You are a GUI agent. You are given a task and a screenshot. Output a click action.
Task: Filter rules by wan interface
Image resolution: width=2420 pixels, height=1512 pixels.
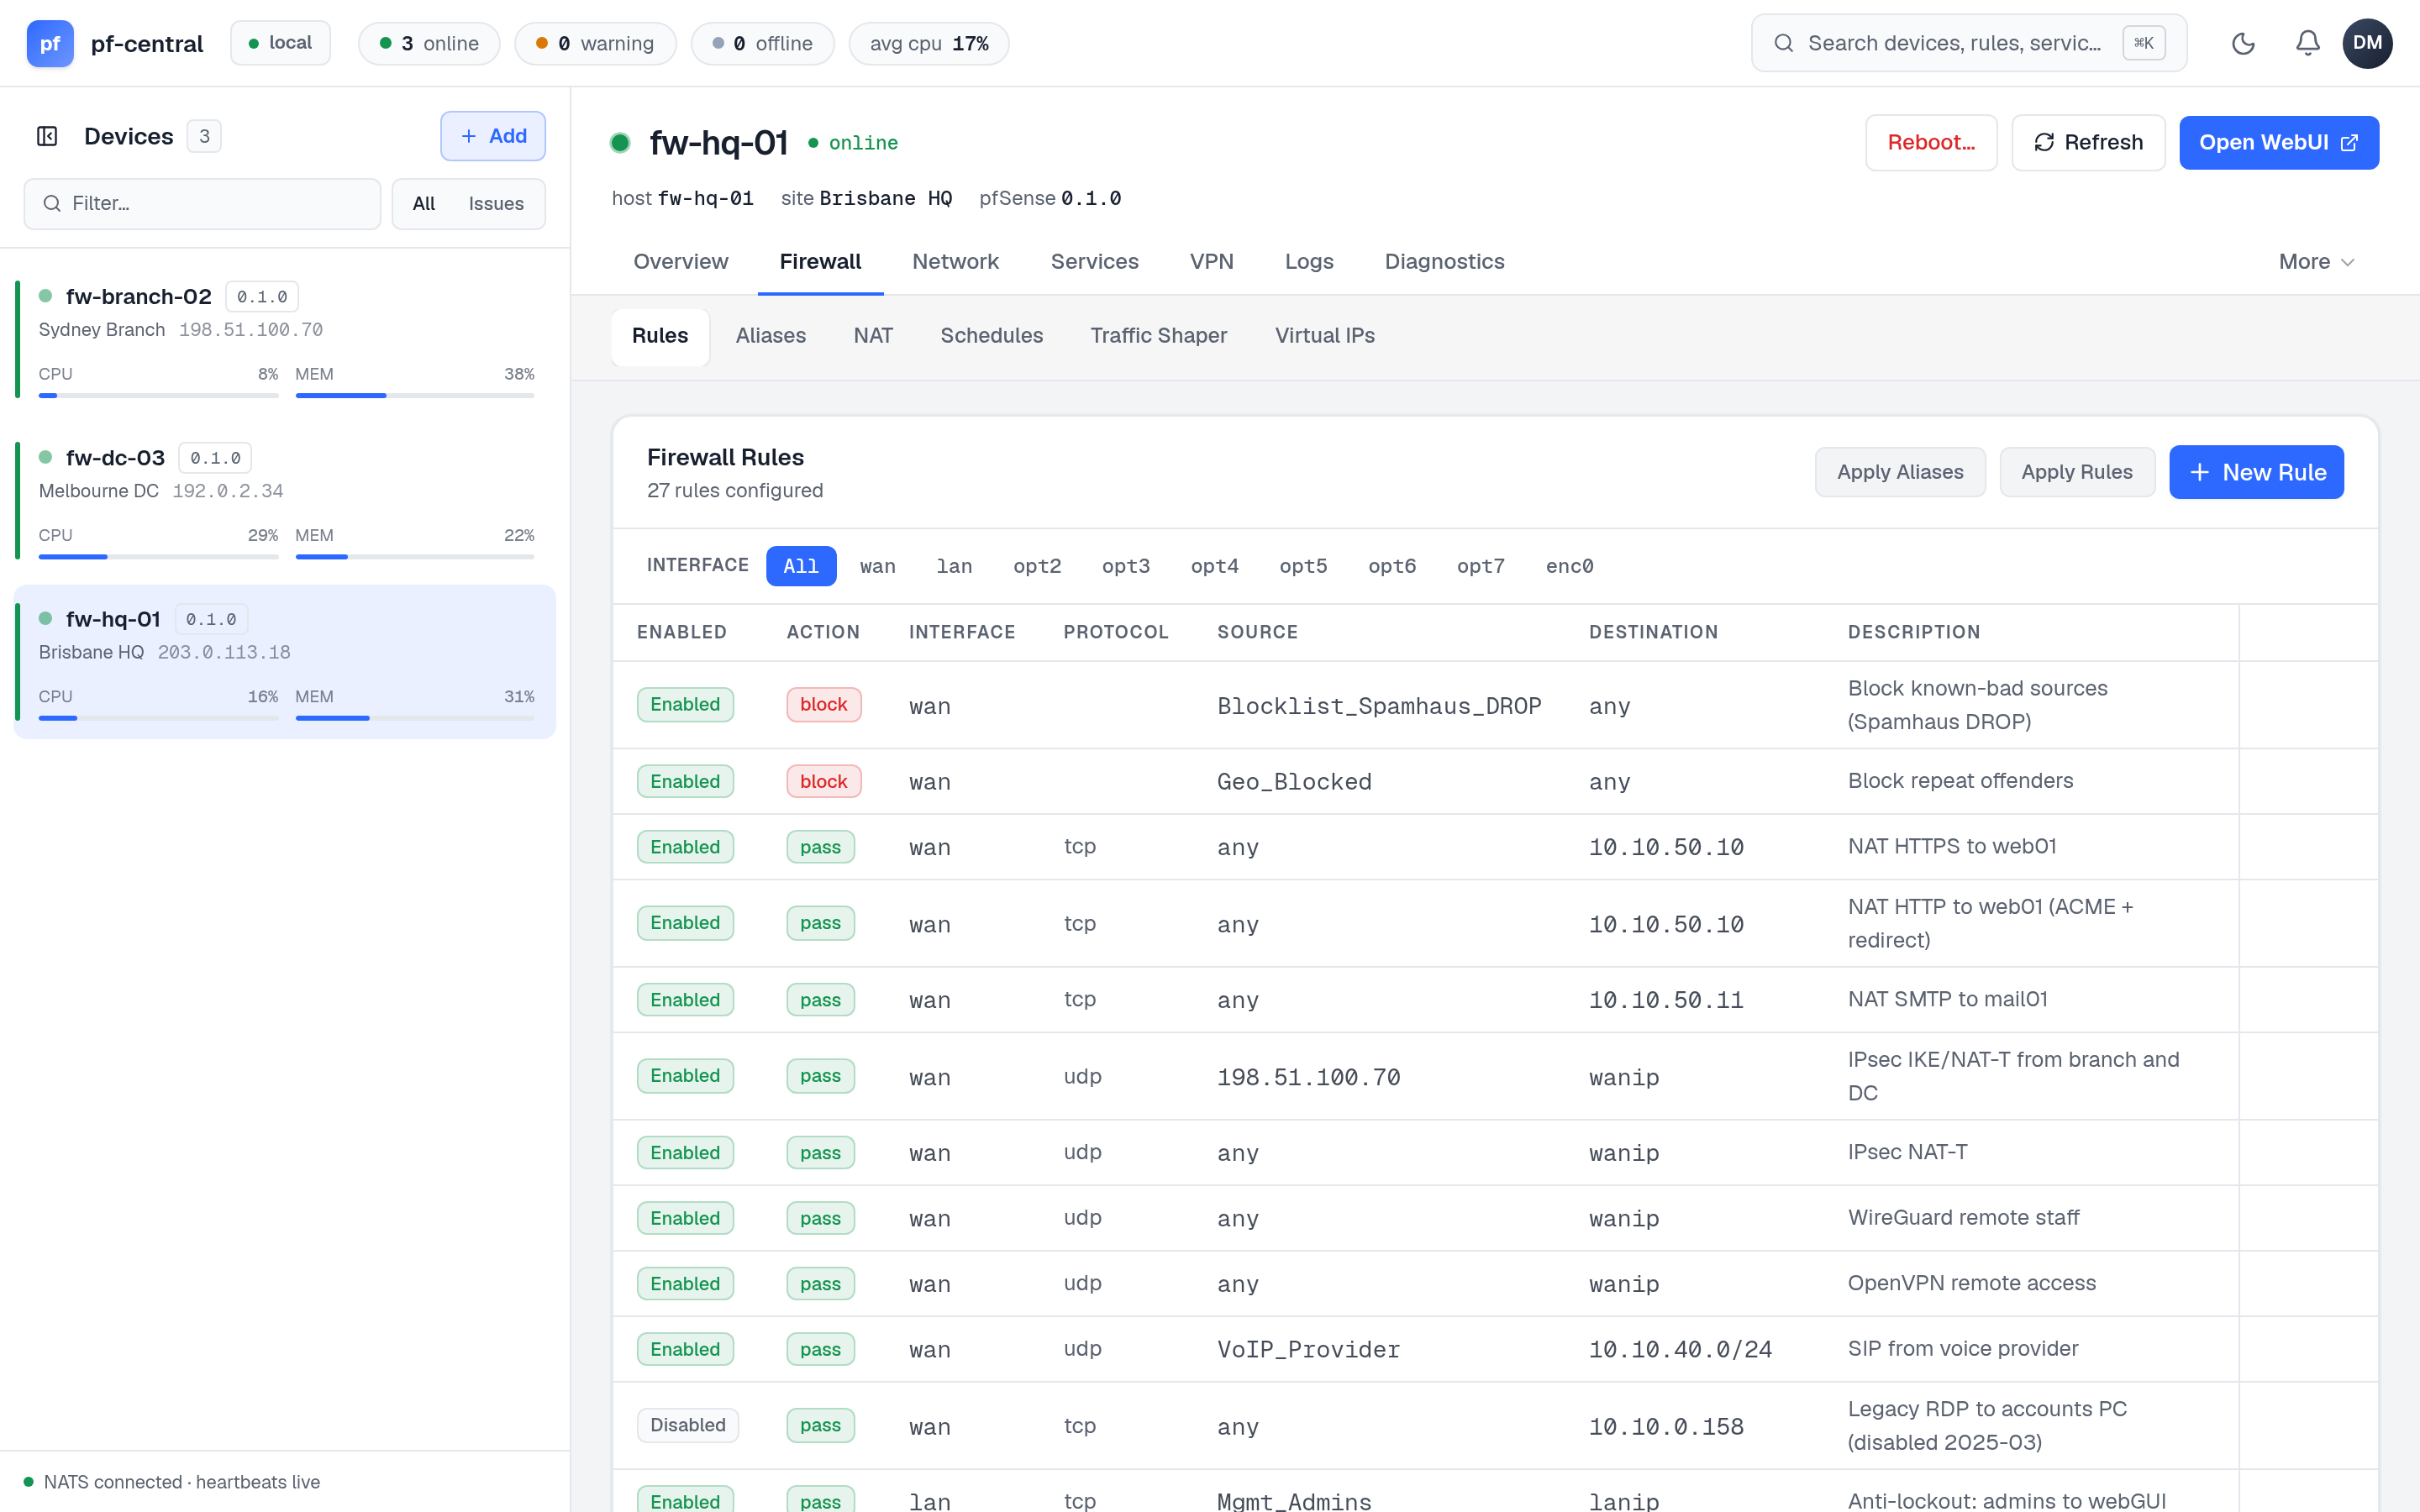[878, 566]
